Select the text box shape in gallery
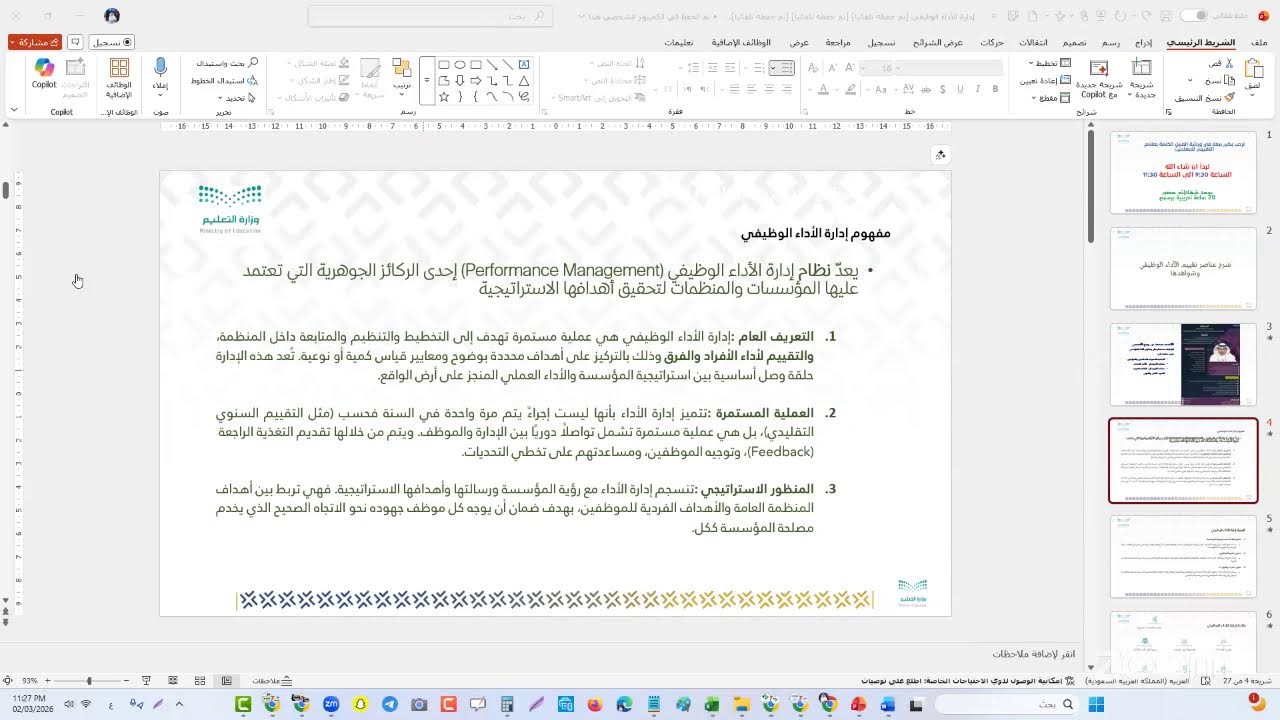The width and height of the screenshot is (1280, 720). 524,65
